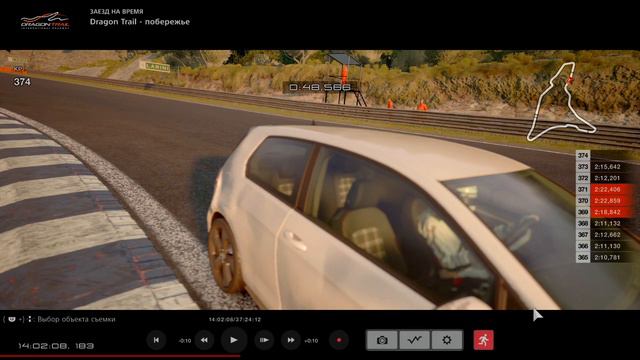Screen dimensions: 640x360
Task: Select lap 367 time 2:12,662
Action: [606, 235]
